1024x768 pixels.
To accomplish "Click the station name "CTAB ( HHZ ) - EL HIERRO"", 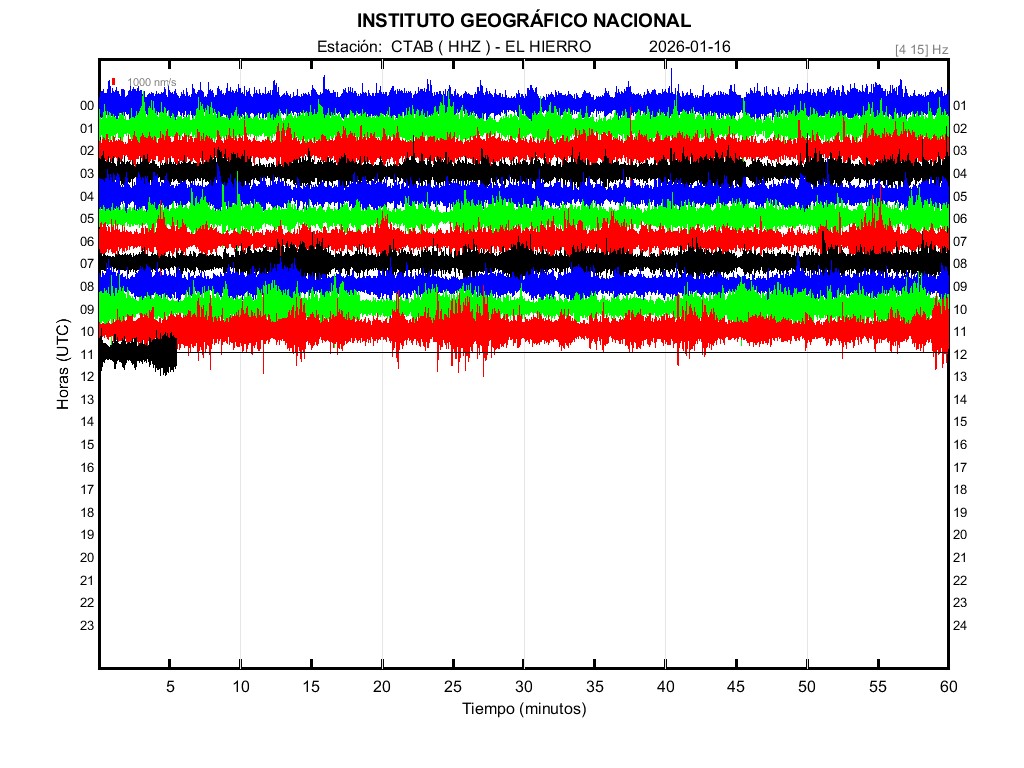I will pyautogui.click(x=491, y=47).
